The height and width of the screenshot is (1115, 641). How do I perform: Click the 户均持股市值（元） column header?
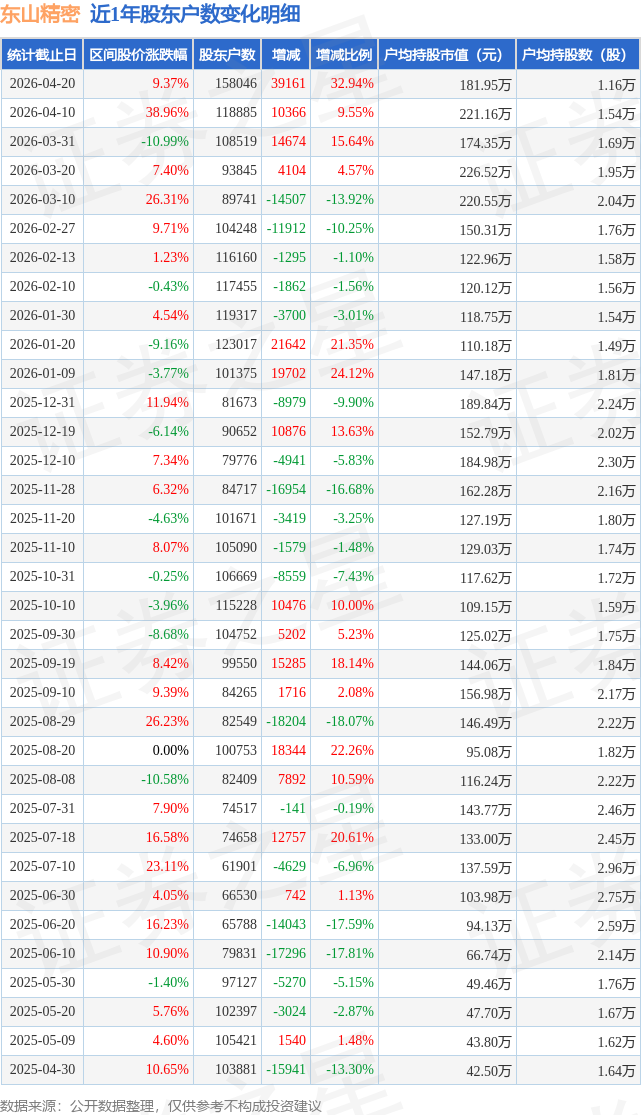[447, 55]
